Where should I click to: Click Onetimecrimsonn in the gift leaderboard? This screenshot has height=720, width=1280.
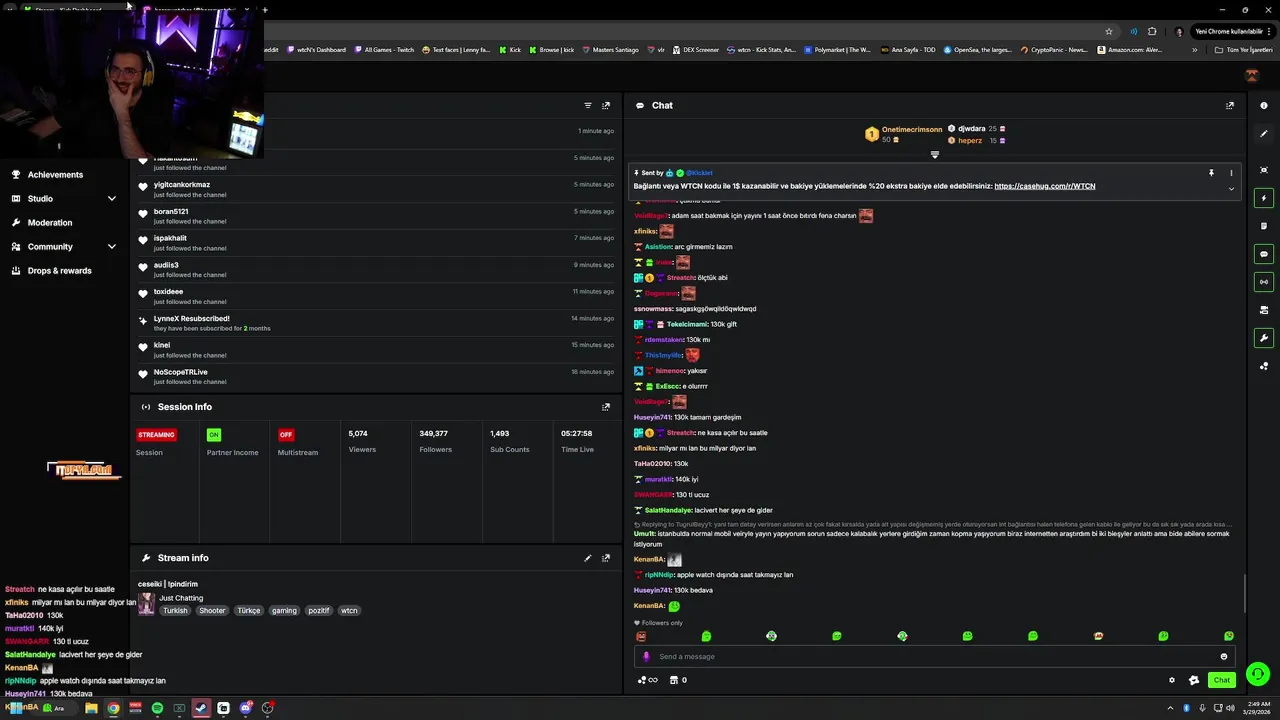click(x=912, y=129)
